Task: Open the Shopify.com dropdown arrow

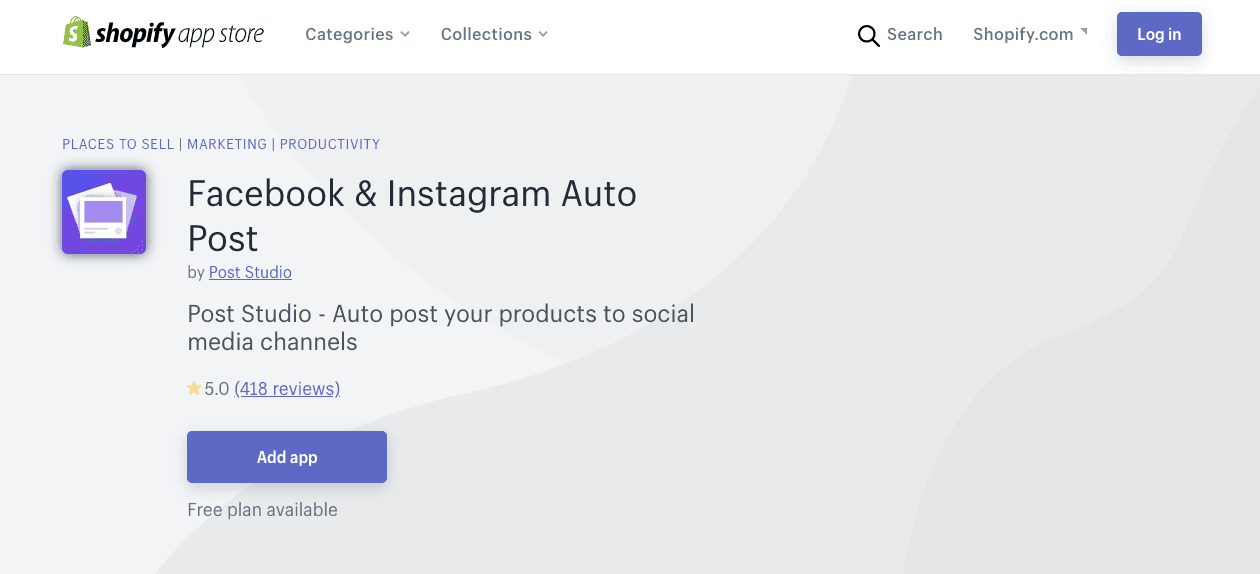Action: [1084, 32]
